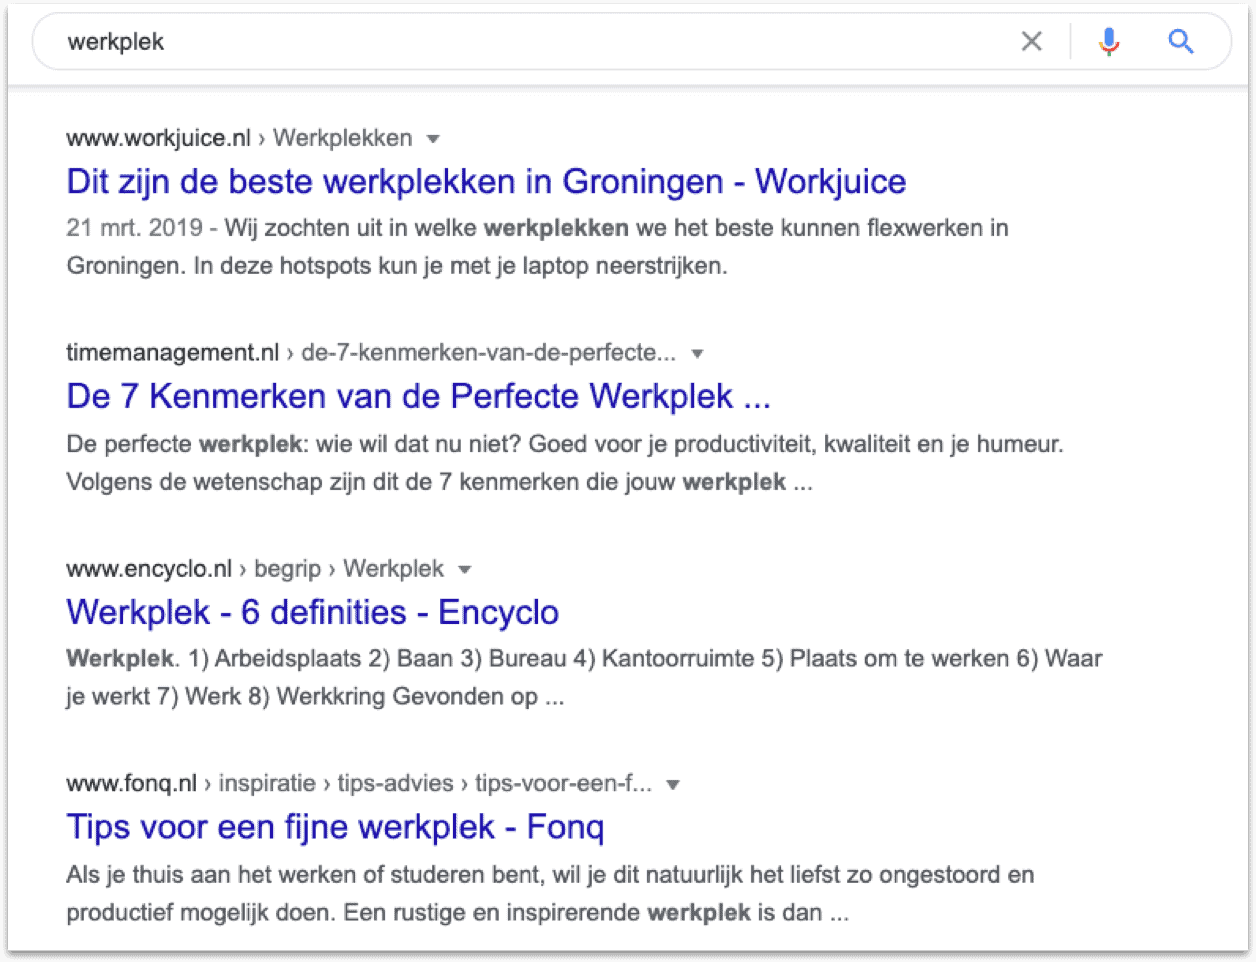1256x962 pixels.
Task: Click the www.encyclo.nl URL breadcrumb
Action: [255, 569]
